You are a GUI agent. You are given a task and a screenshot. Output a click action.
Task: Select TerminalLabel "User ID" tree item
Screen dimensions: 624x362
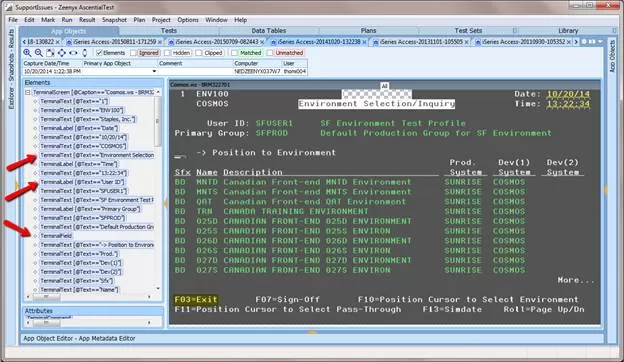82,182
